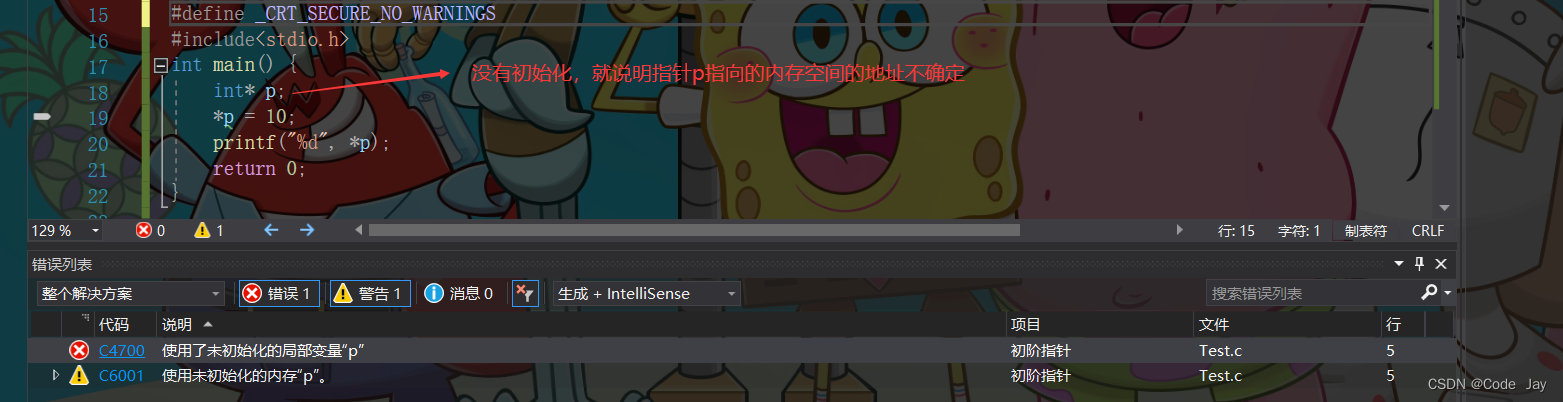Sort by the 代码 column header
This screenshot has height=402, width=1563.
pyautogui.click(x=125, y=325)
